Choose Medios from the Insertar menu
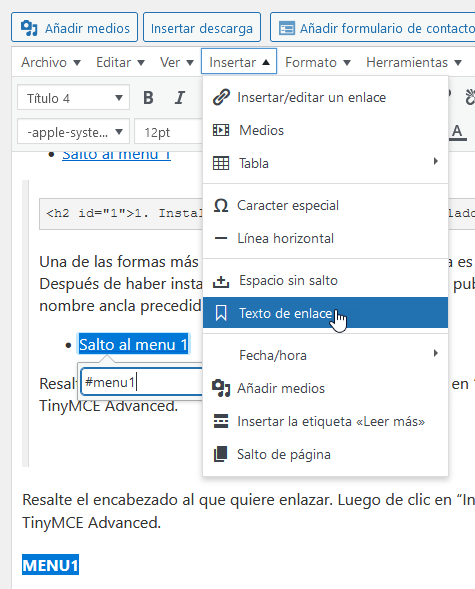Image resolution: width=475 pixels, height=589 pixels. [x=325, y=130]
